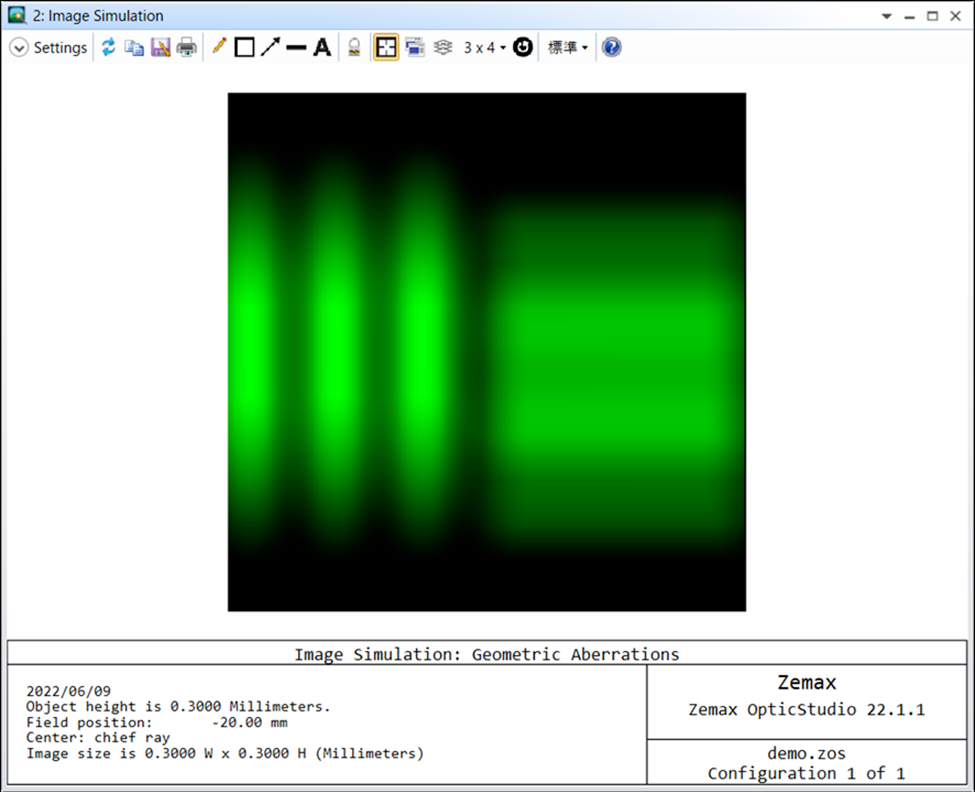Toggle the overlay layers icon

443,48
